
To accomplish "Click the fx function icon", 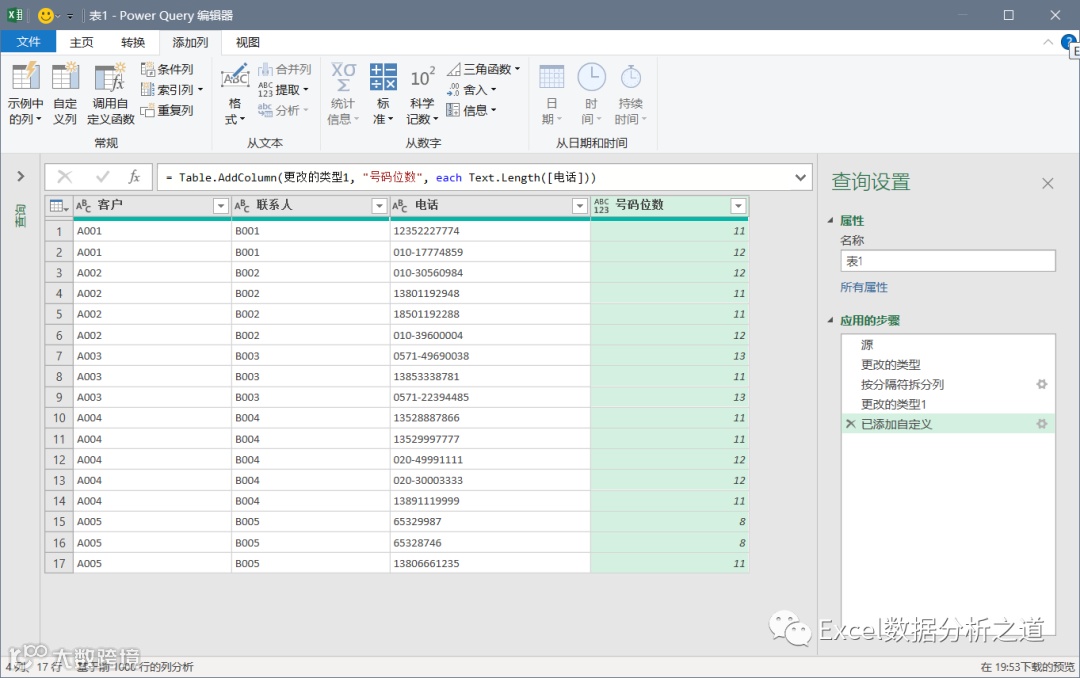I will point(134,177).
